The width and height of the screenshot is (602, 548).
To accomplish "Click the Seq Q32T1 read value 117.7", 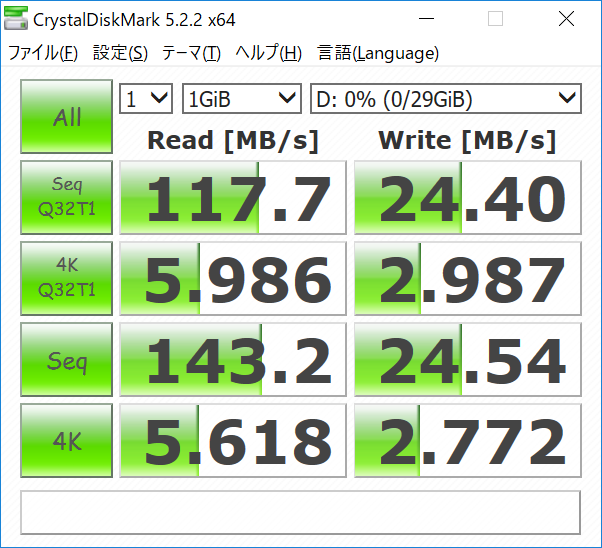I will pos(233,197).
